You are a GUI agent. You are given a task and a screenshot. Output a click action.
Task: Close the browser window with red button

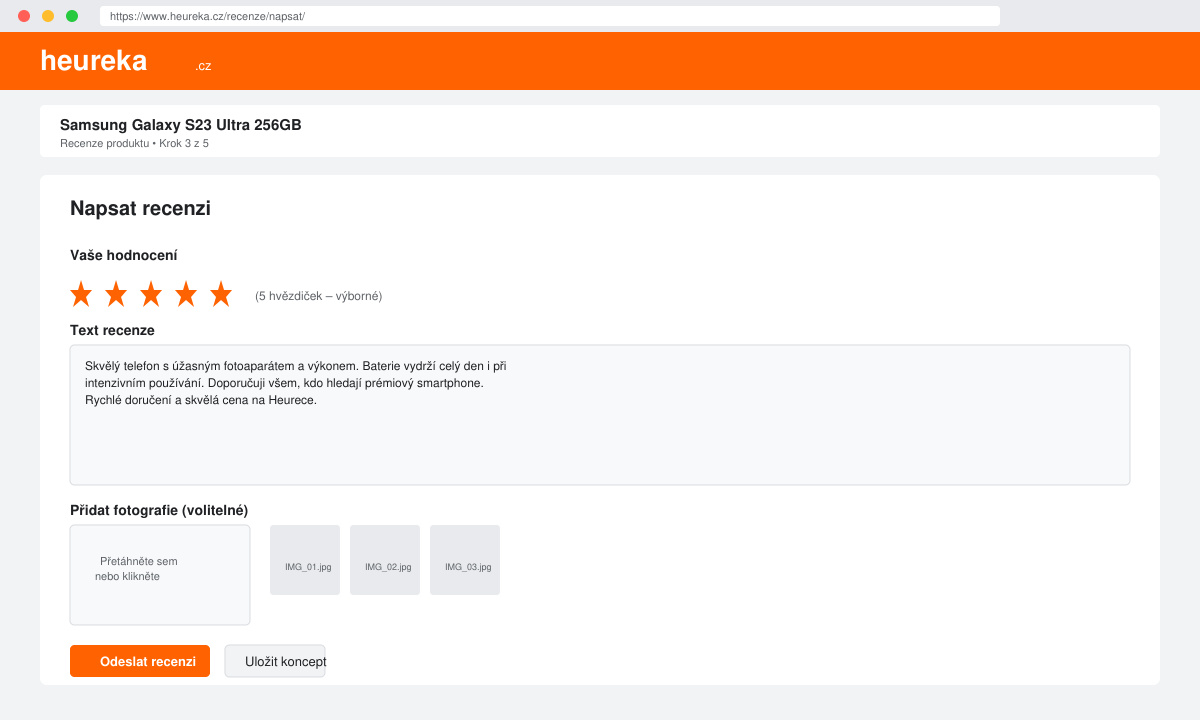click(x=24, y=16)
